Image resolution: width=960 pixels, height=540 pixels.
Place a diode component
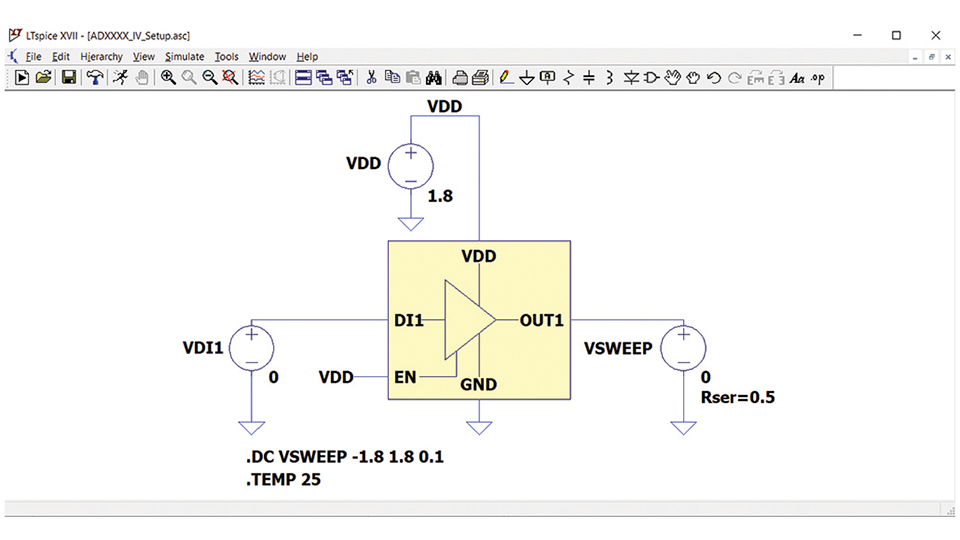coord(631,78)
